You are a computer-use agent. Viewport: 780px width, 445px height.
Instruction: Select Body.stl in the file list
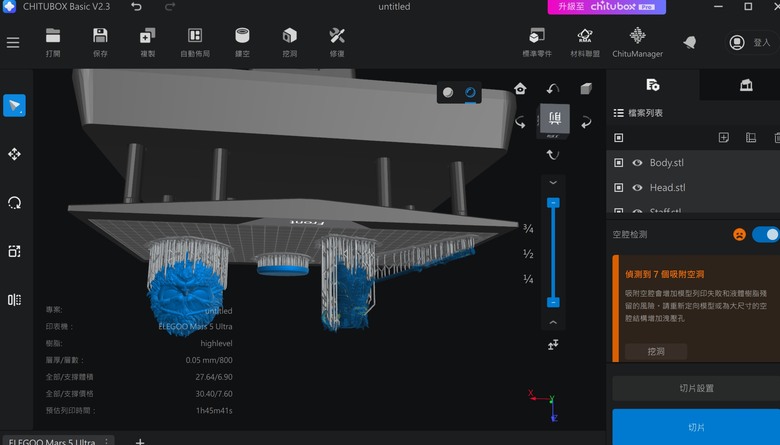pos(667,163)
